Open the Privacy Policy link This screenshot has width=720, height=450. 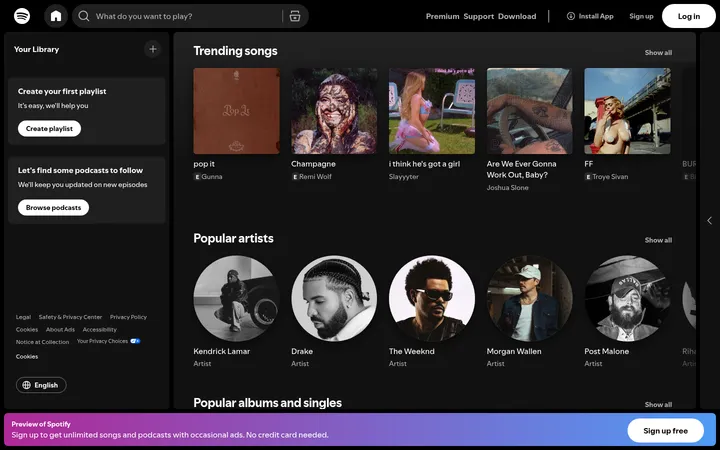[x=128, y=317]
